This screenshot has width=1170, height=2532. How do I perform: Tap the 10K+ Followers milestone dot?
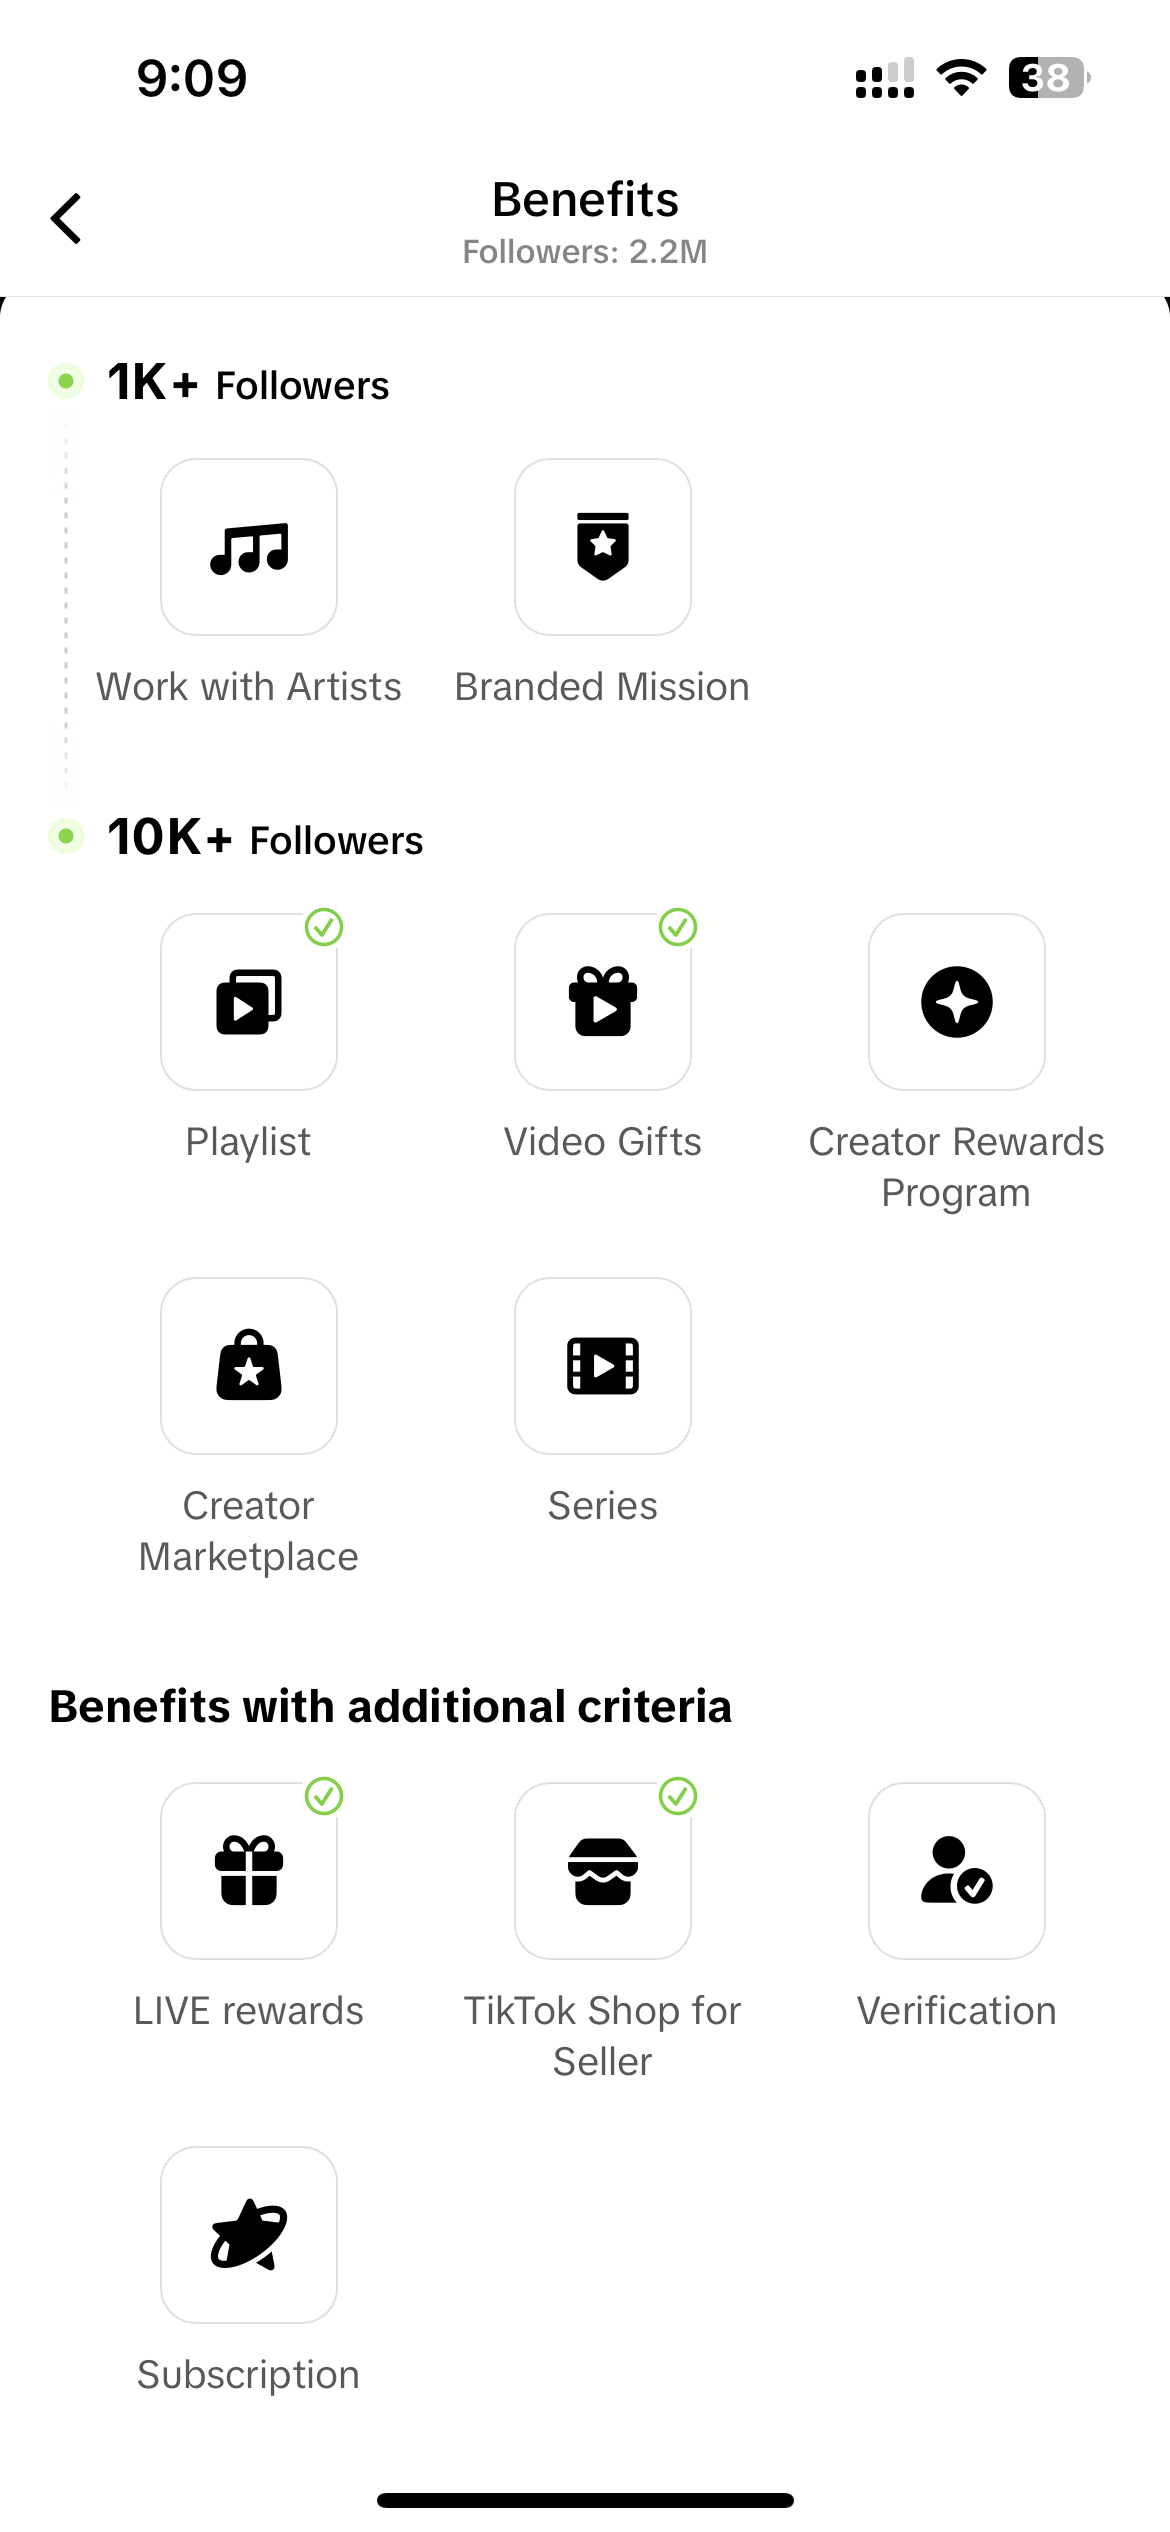click(66, 836)
